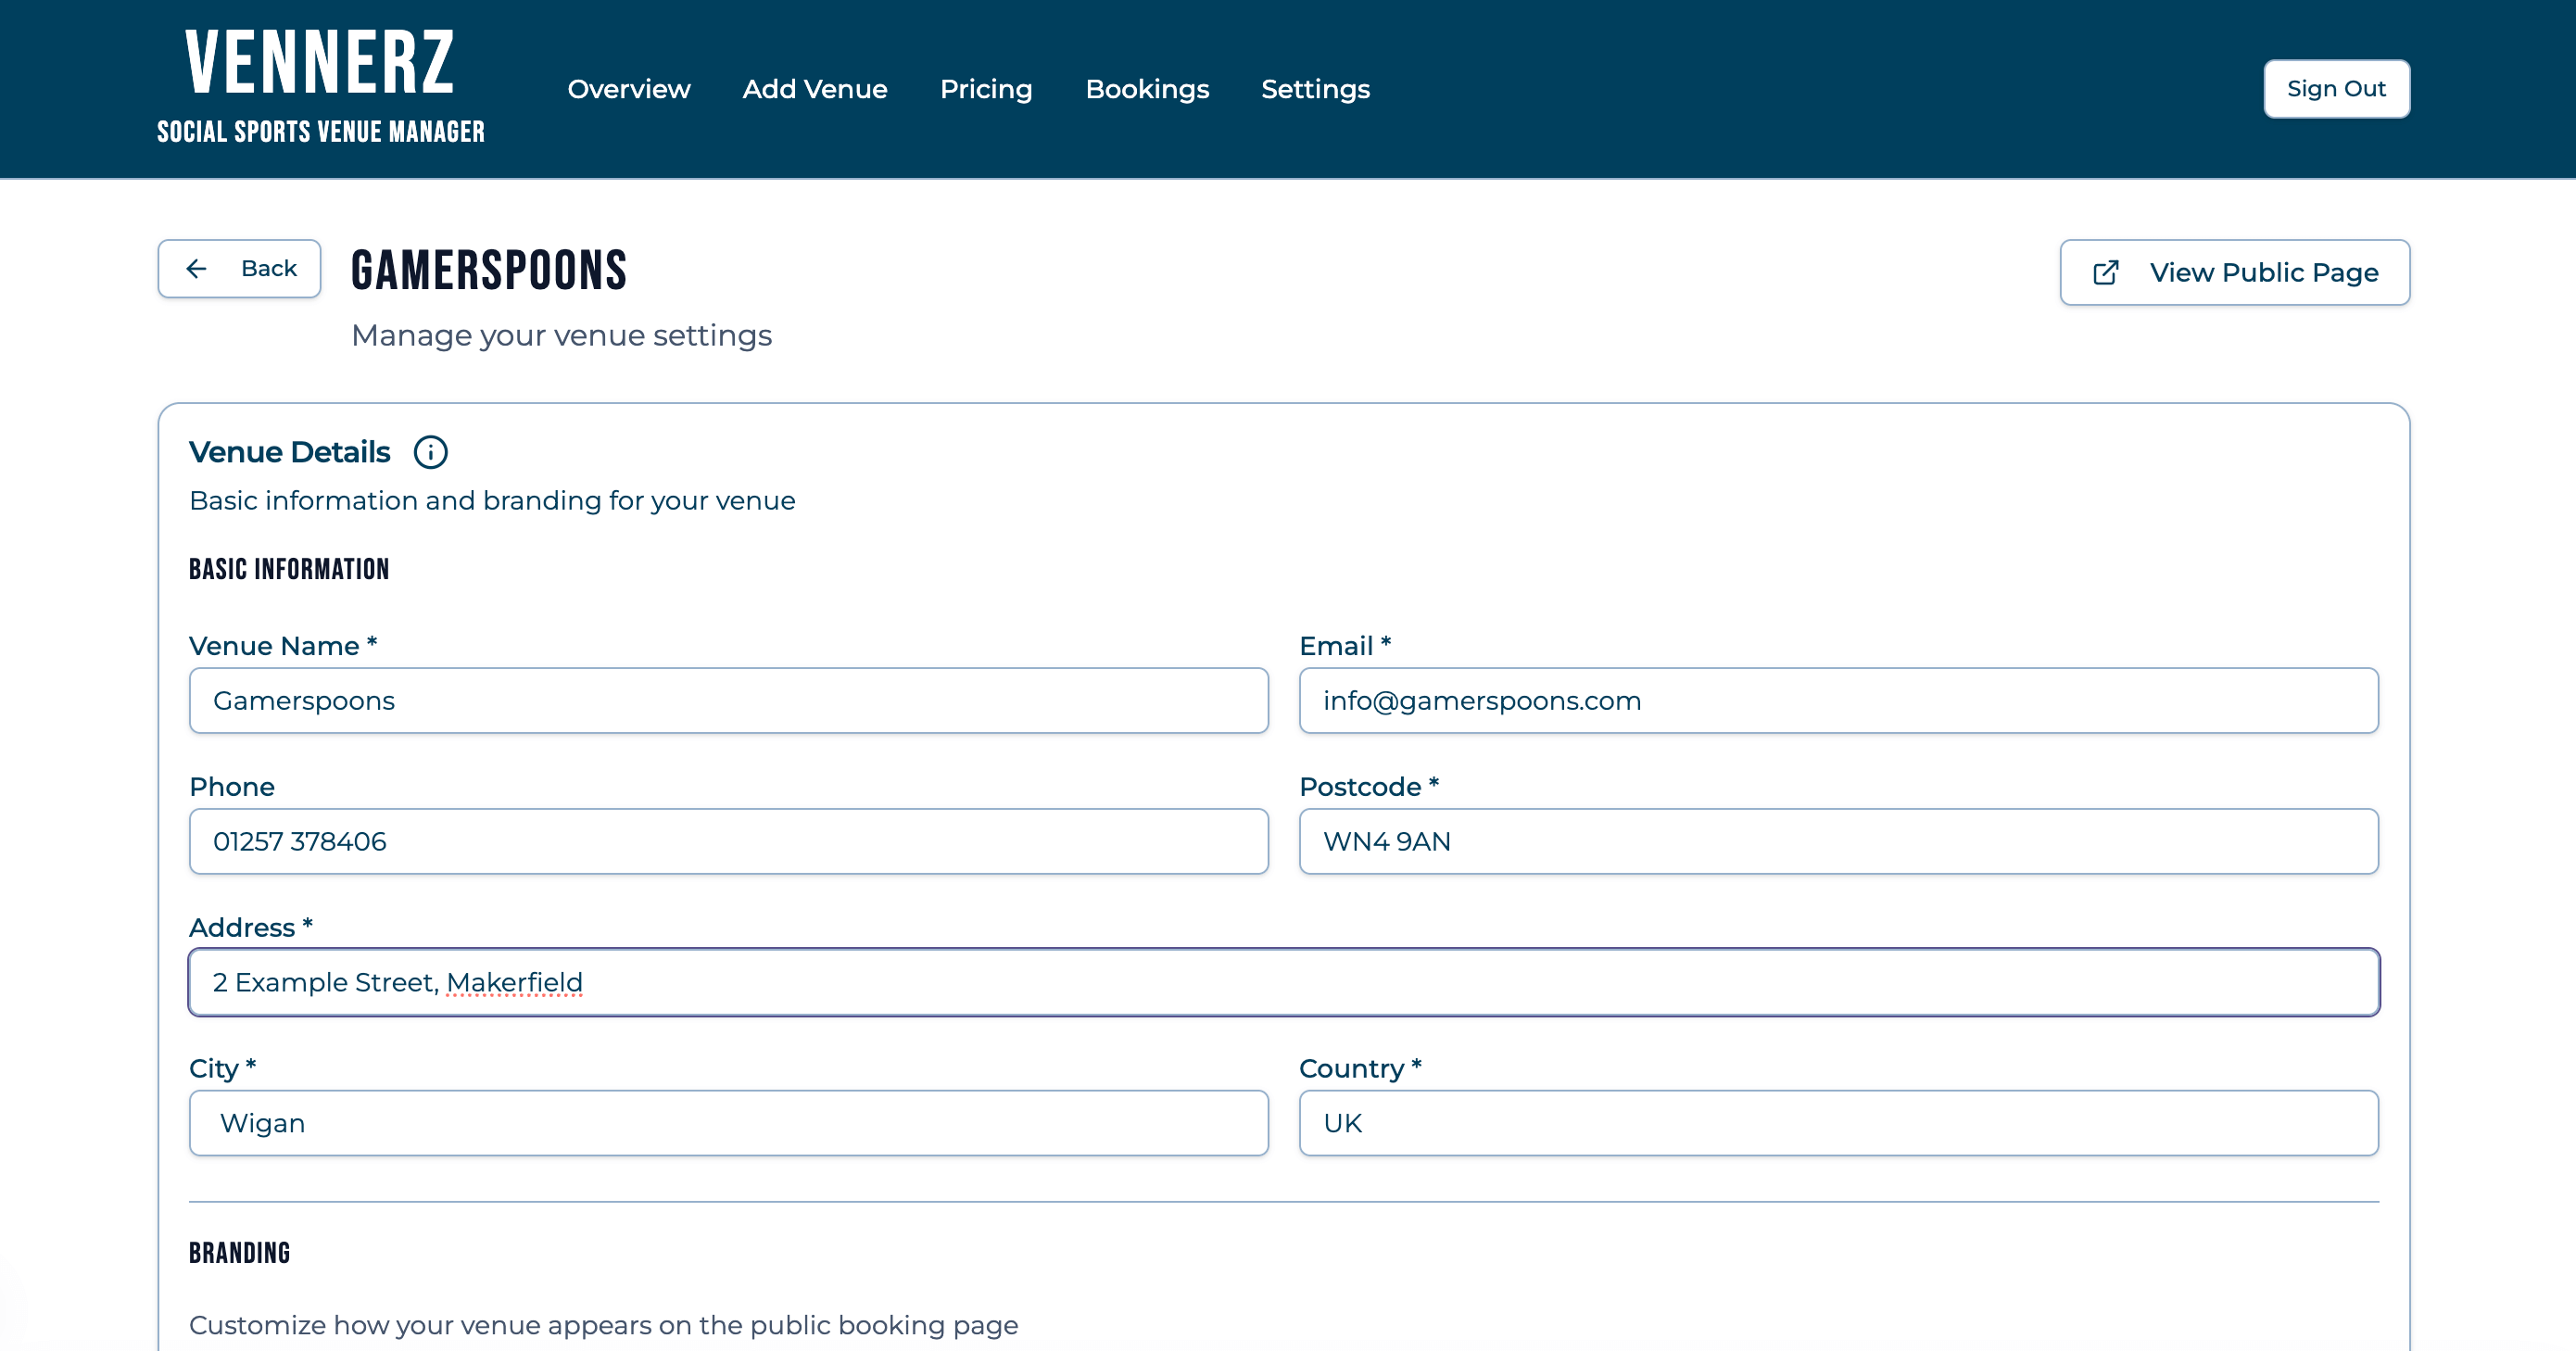The width and height of the screenshot is (2576, 1351).
Task: Open the venue's public page
Action: tap(2235, 272)
